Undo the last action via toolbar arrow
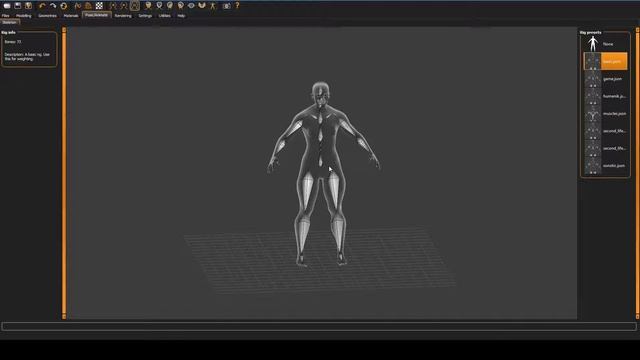The image size is (640, 360). [42, 6]
